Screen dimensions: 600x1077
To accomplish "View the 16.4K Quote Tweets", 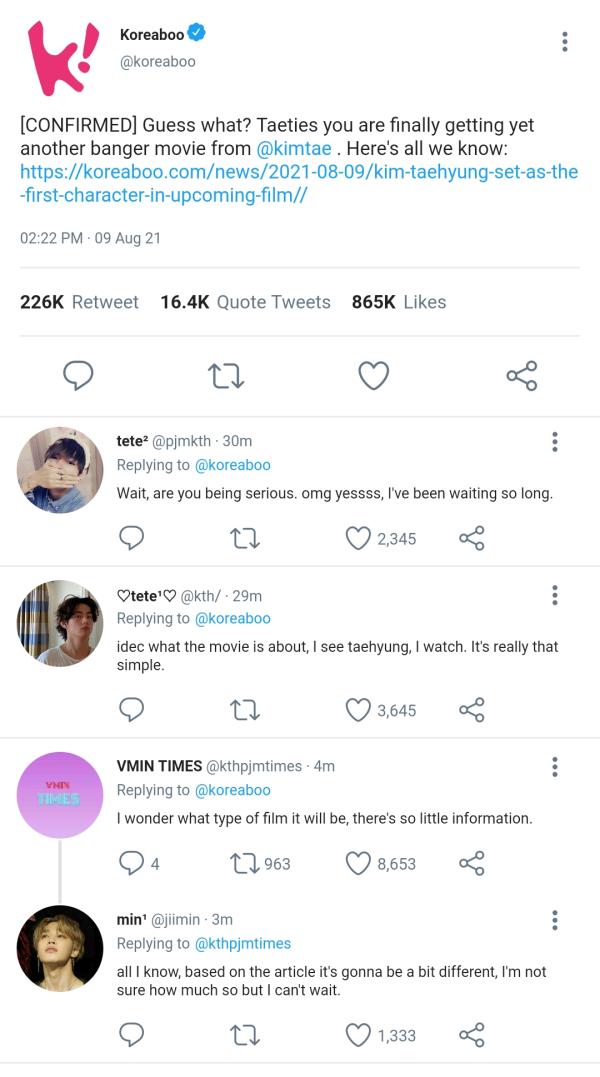I will pos(245,302).
